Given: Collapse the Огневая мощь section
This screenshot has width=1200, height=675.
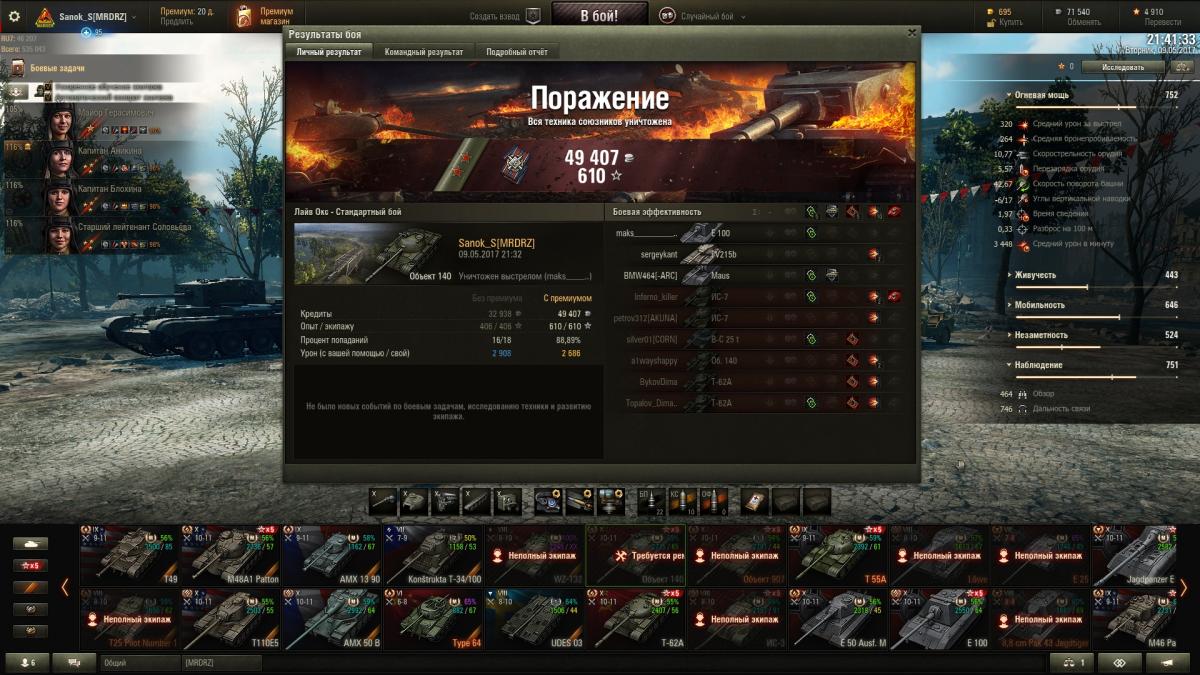Looking at the screenshot, I should click(1010, 95).
